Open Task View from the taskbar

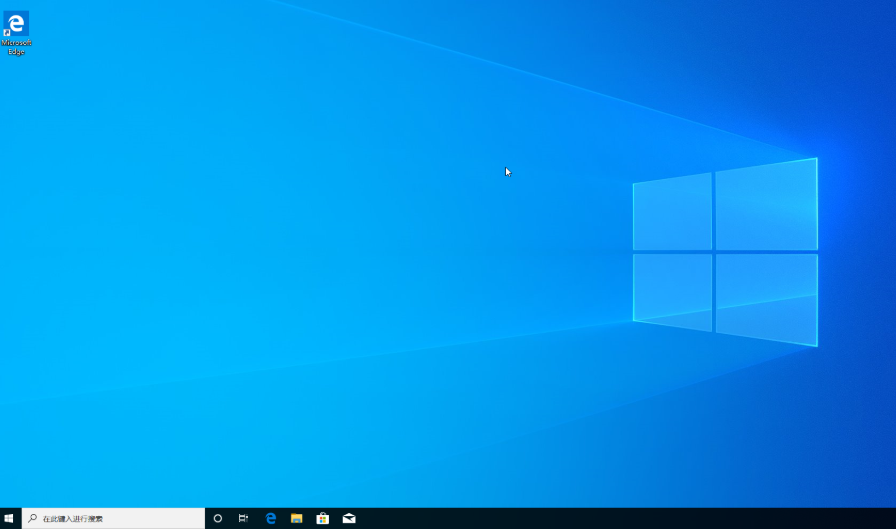[243, 519]
